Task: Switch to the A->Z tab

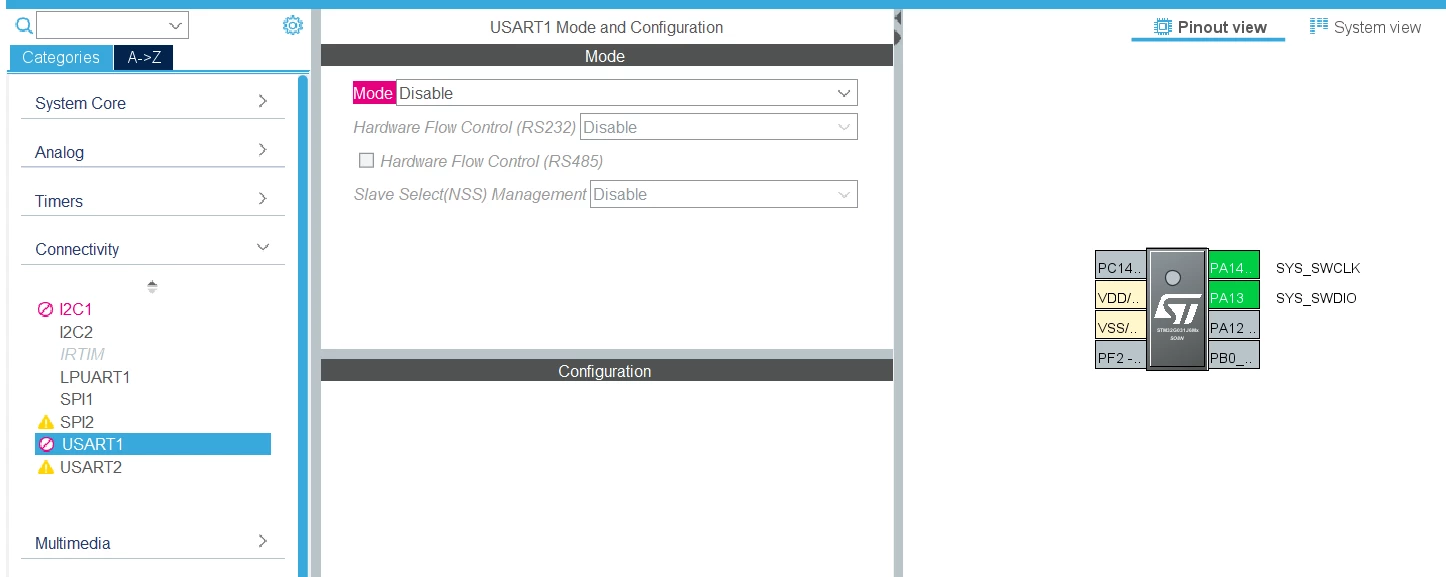Action: (x=144, y=57)
